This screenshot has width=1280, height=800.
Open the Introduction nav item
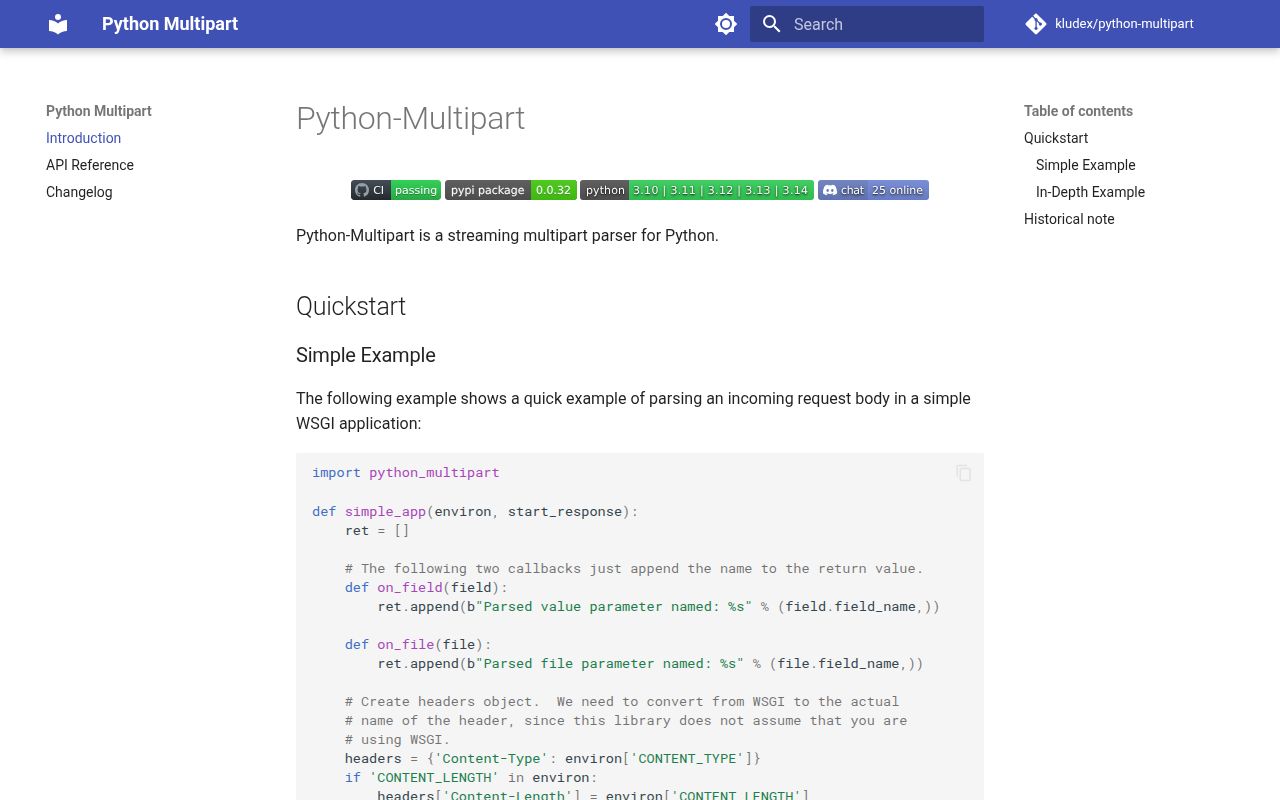tap(83, 138)
